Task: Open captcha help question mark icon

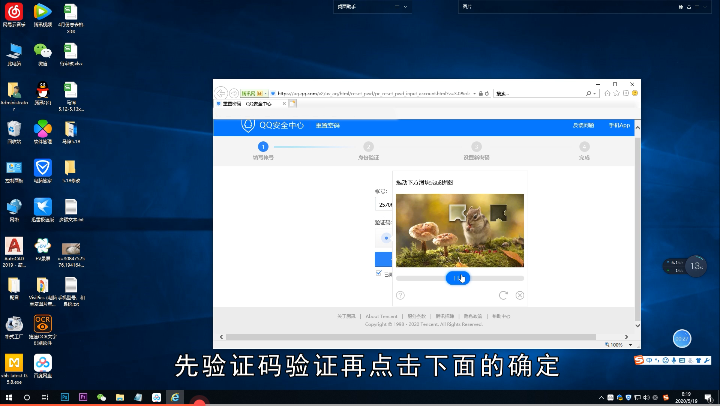Action: tap(401, 295)
